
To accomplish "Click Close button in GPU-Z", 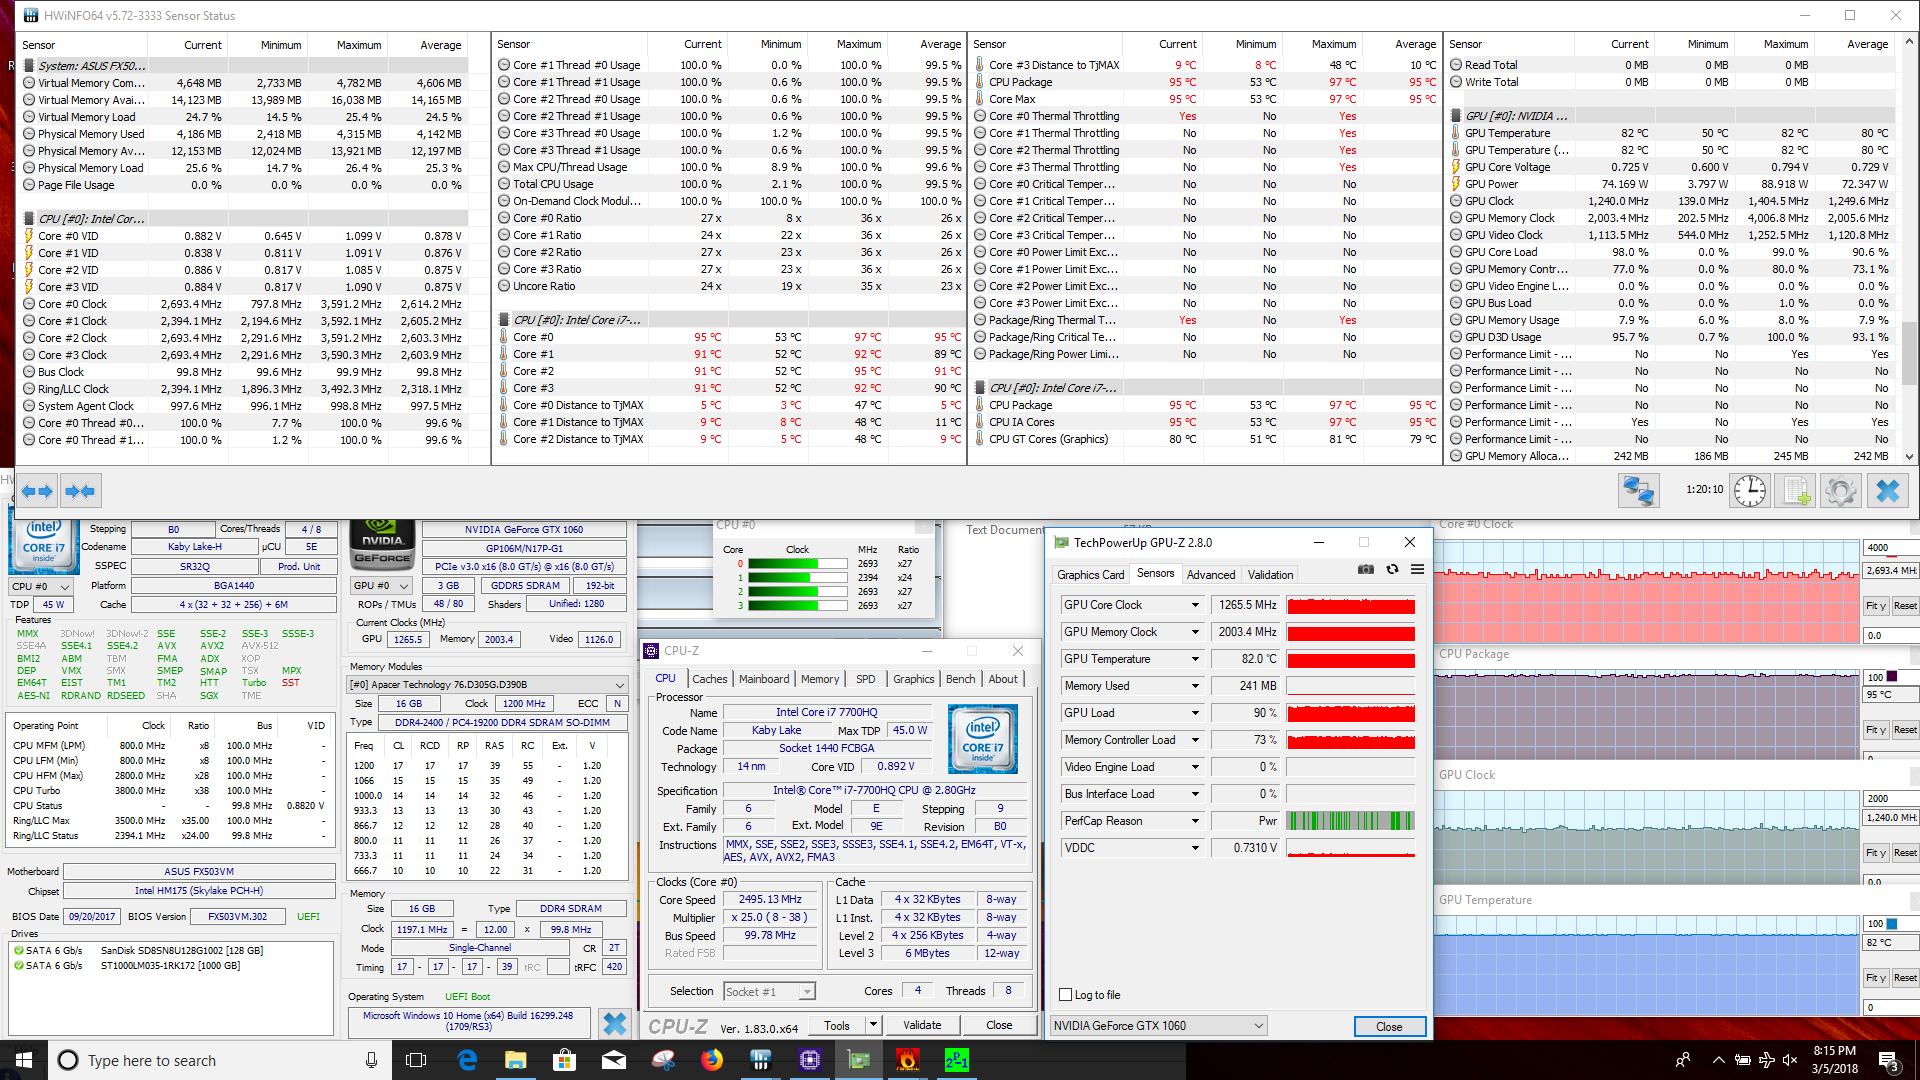I will (x=1388, y=1027).
